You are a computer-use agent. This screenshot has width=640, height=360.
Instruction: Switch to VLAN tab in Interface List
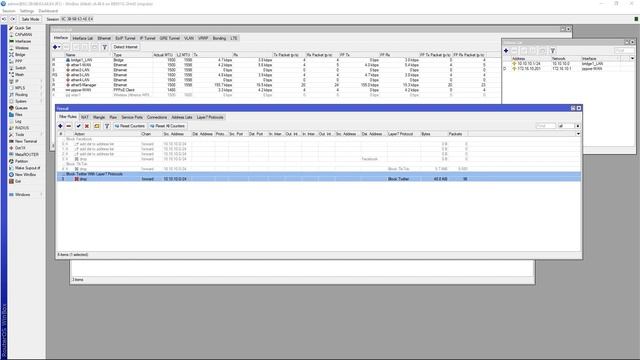point(189,38)
